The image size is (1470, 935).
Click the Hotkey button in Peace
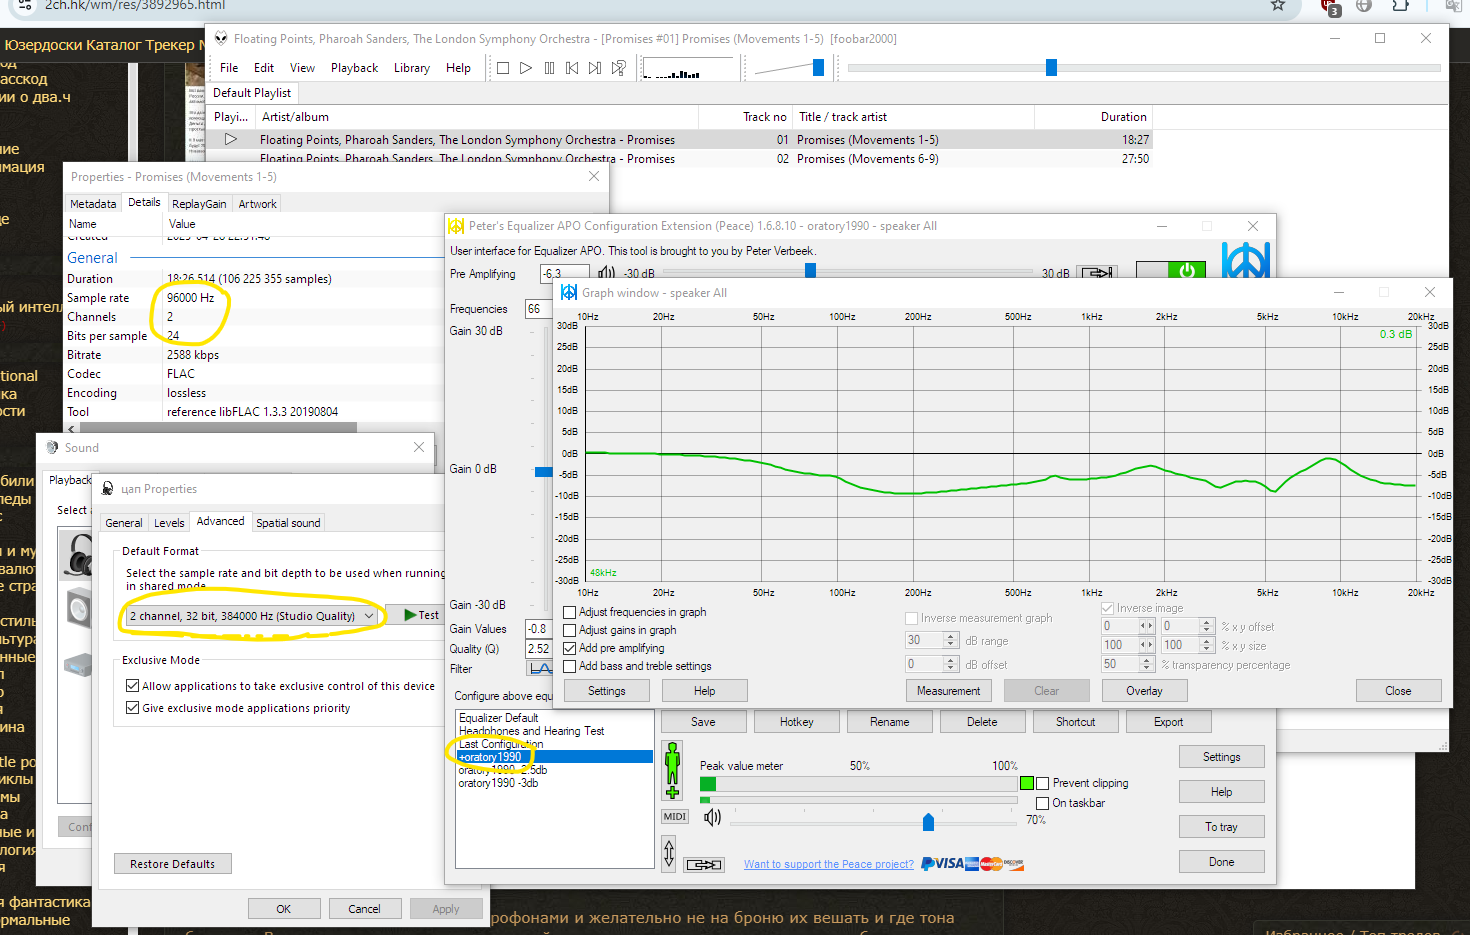click(x=797, y=722)
